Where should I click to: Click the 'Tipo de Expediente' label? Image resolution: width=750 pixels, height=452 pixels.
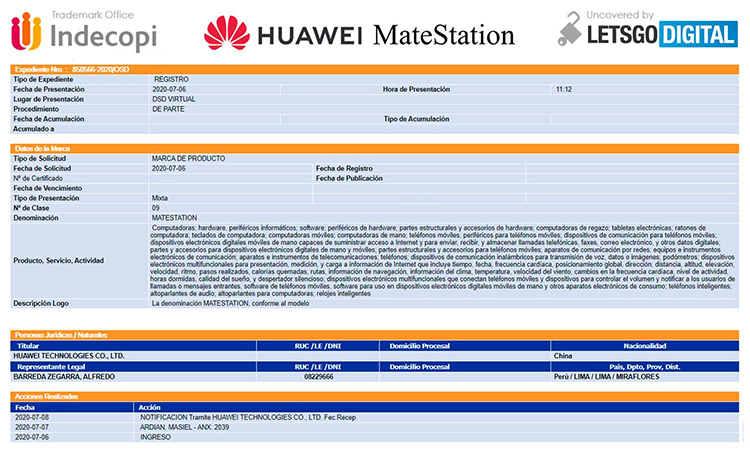[43, 79]
